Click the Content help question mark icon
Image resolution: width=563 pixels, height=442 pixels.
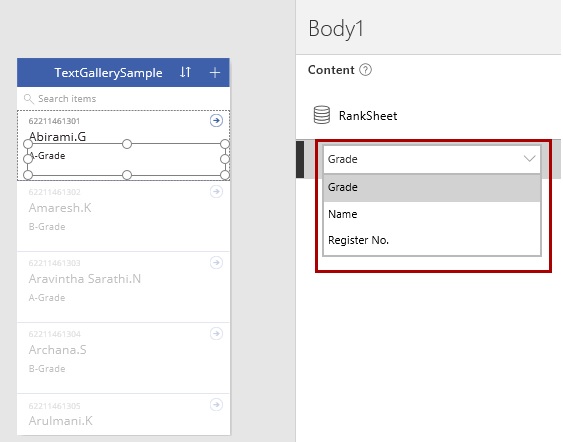[366, 70]
